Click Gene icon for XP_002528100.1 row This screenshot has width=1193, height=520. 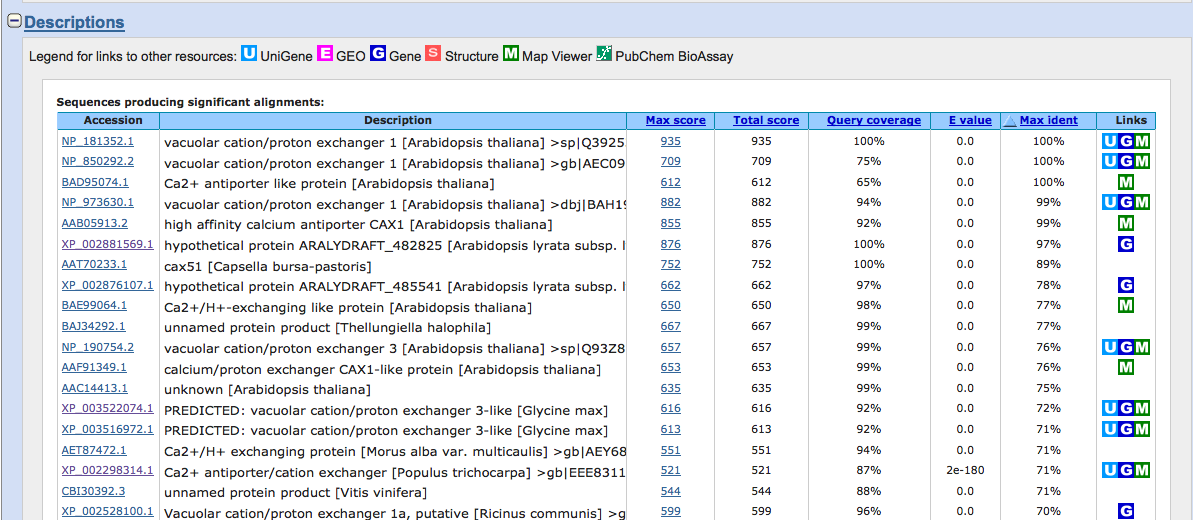(x=1126, y=512)
